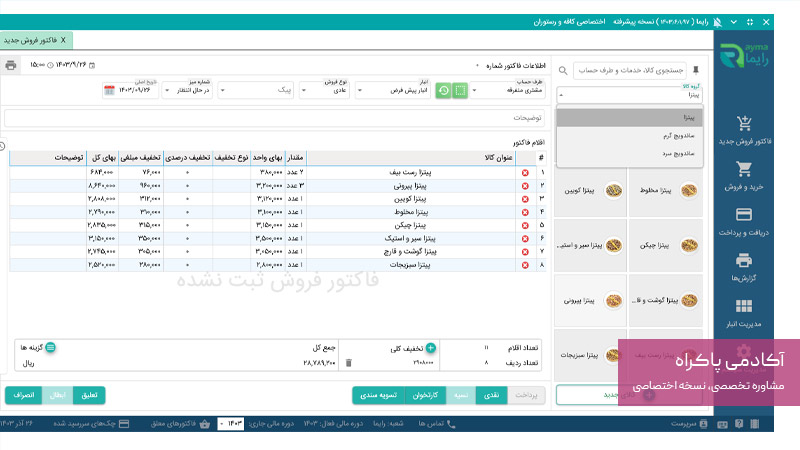Click the ابطال void button
The image size is (800, 450).
[x=58, y=395]
